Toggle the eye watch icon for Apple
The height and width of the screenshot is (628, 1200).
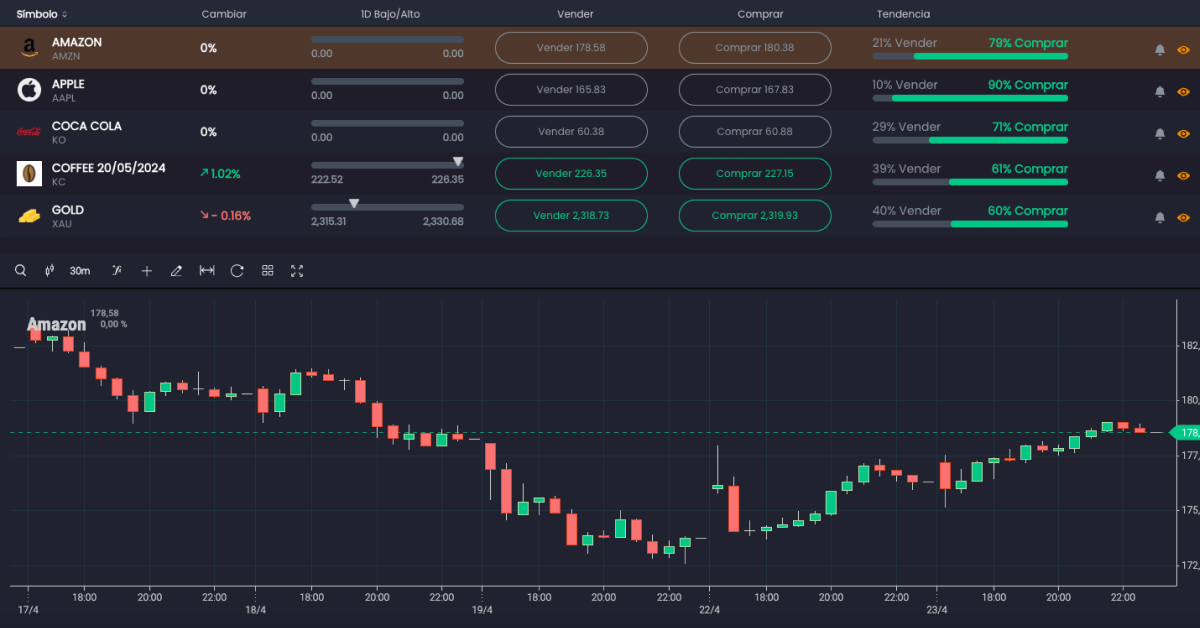pyautogui.click(x=1183, y=90)
